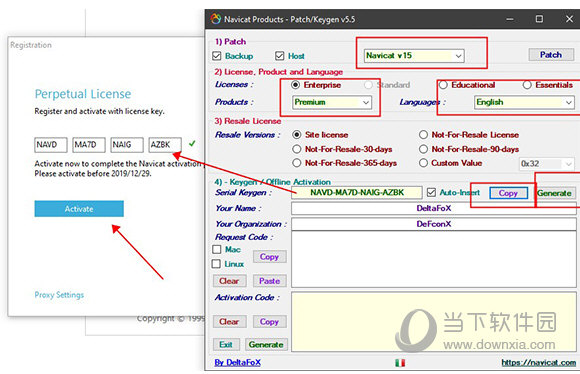Click the Navicat logo icon in title bar
The height and width of the screenshot is (374, 580).
(216, 18)
